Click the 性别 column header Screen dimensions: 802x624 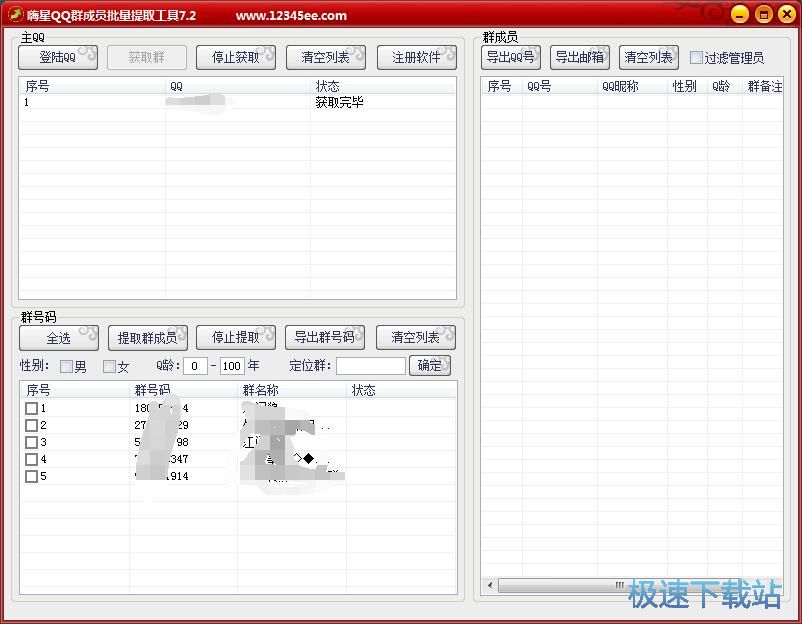click(687, 86)
